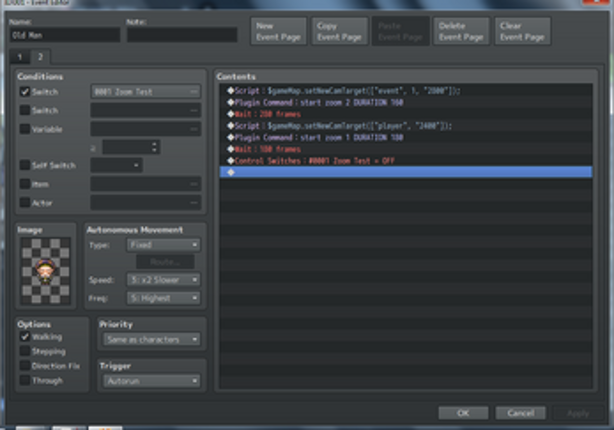Screen dimensions: 614x430
Task: Switch to event page tab 2
Action: 40,57
